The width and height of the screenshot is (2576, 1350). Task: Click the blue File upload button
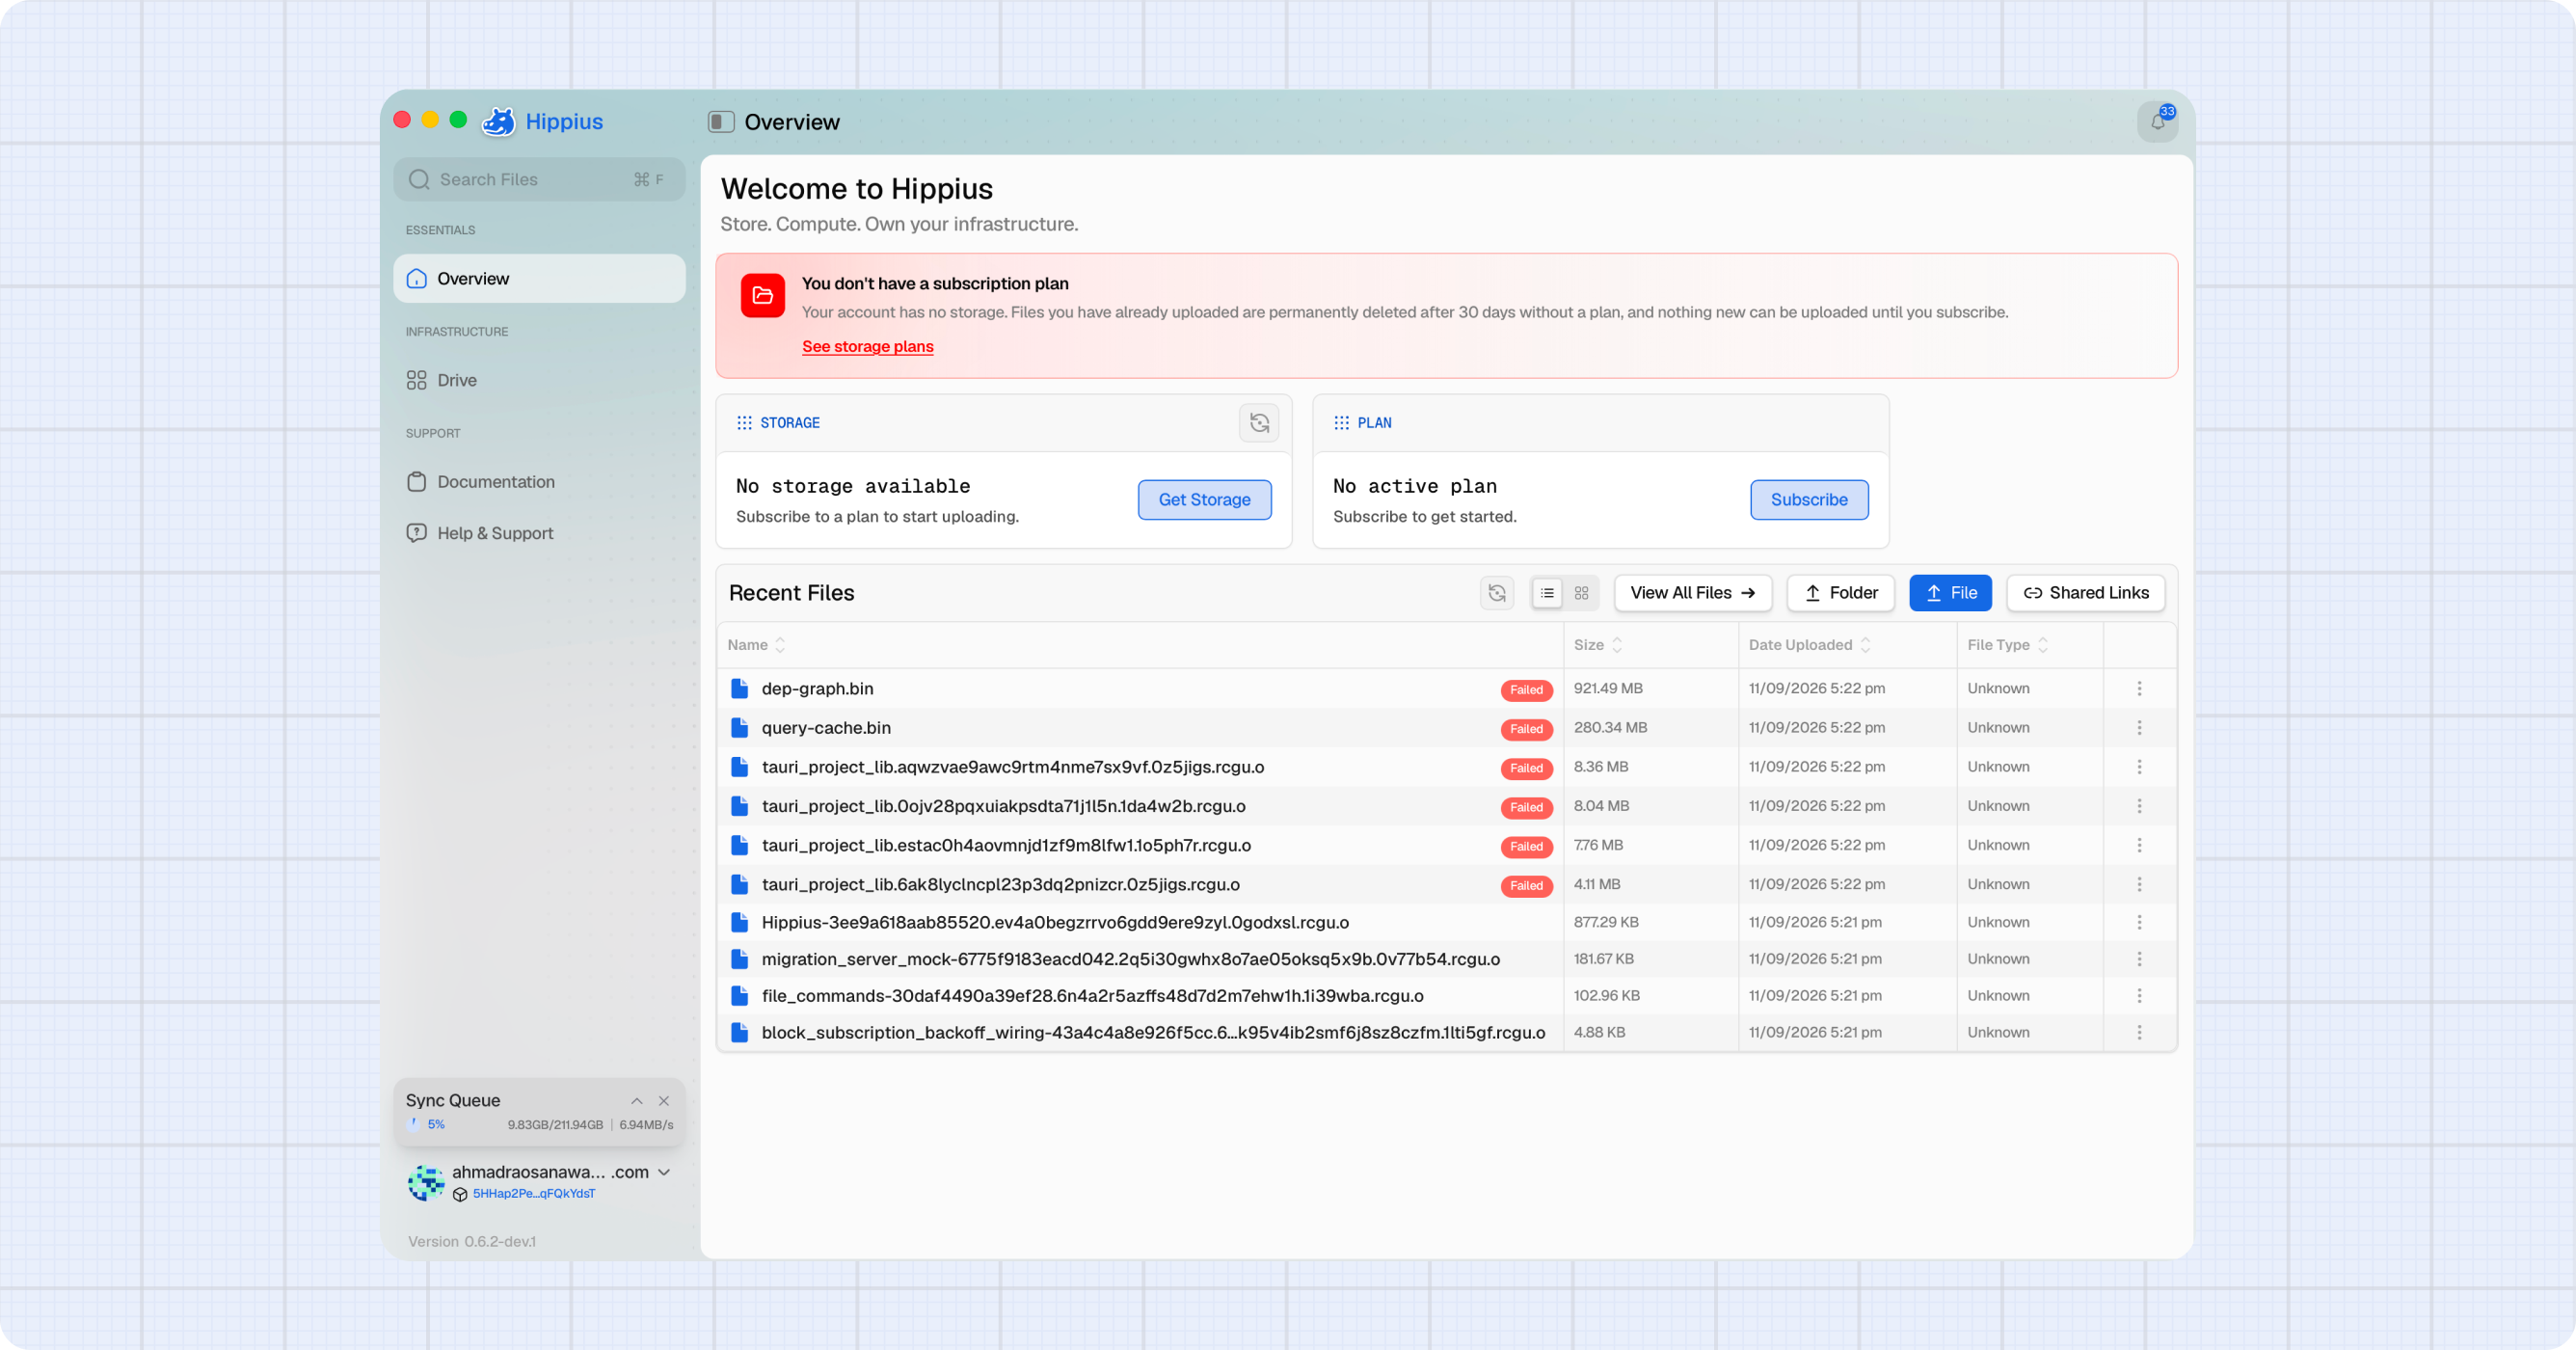tap(1950, 593)
